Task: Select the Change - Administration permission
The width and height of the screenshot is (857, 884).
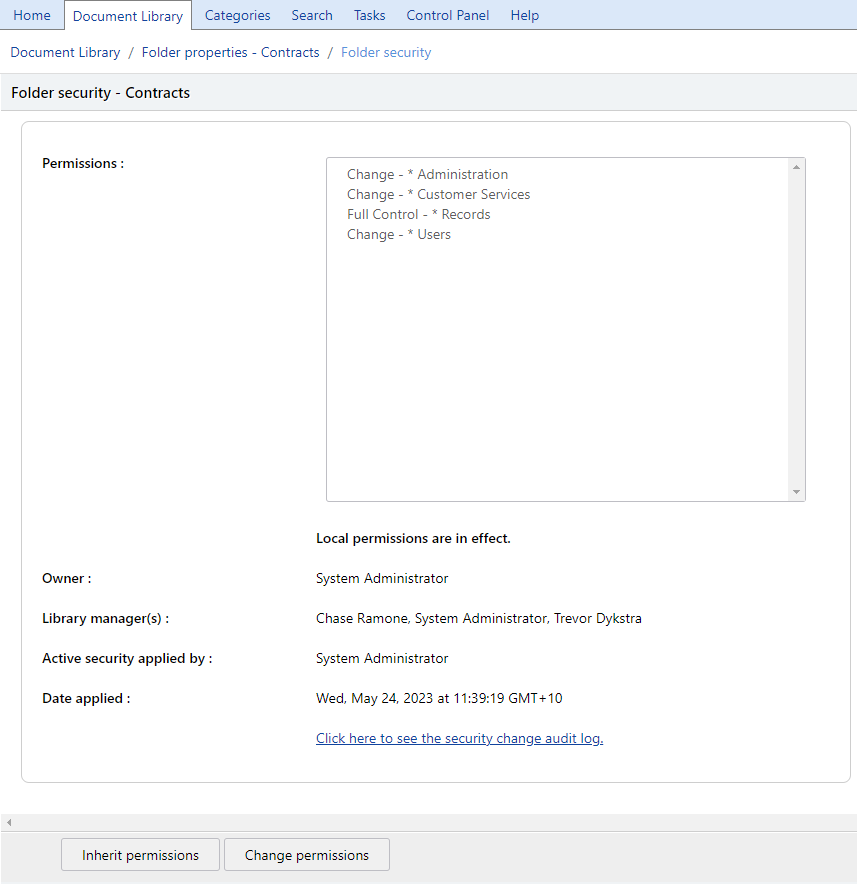Action: 427,174
